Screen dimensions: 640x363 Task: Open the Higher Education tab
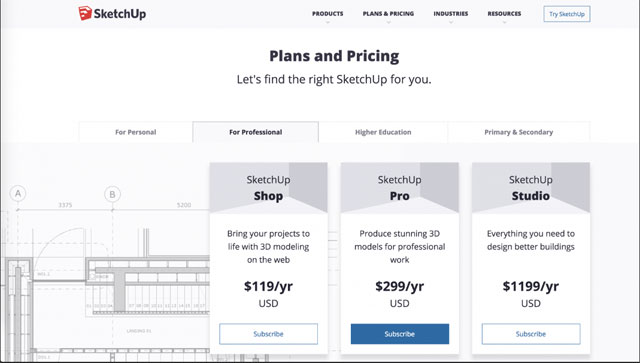tap(383, 132)
